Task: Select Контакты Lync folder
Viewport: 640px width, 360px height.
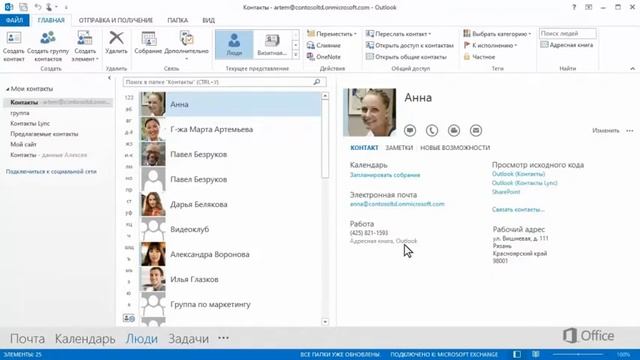Action: 30,123
